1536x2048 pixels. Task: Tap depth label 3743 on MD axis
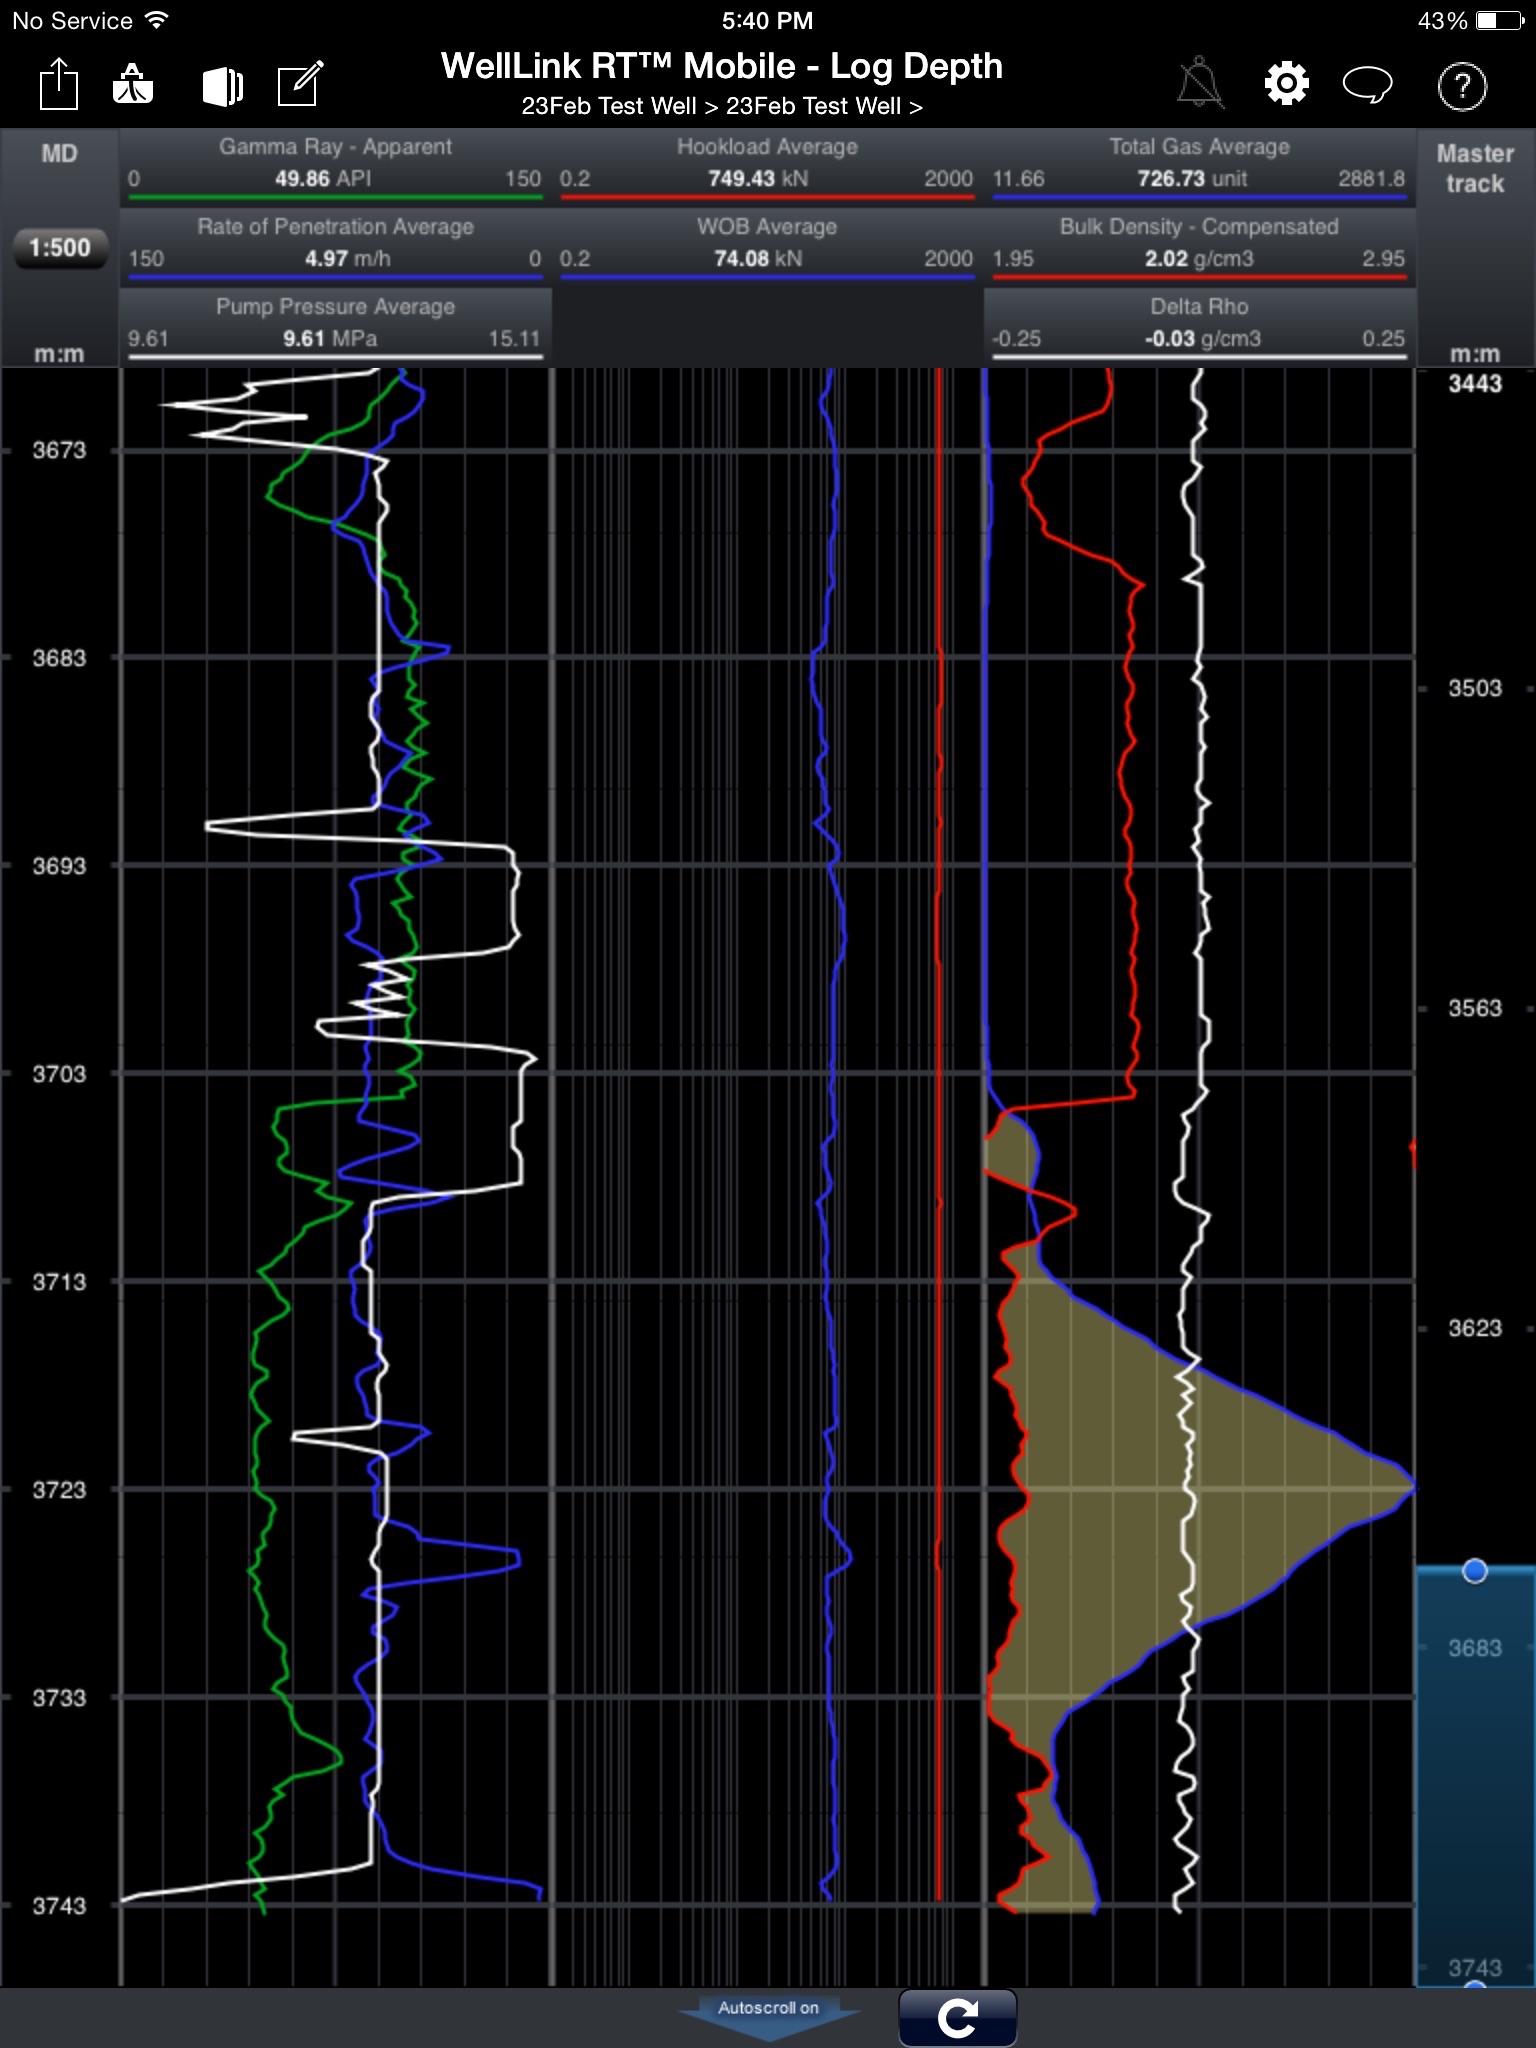59,1906
